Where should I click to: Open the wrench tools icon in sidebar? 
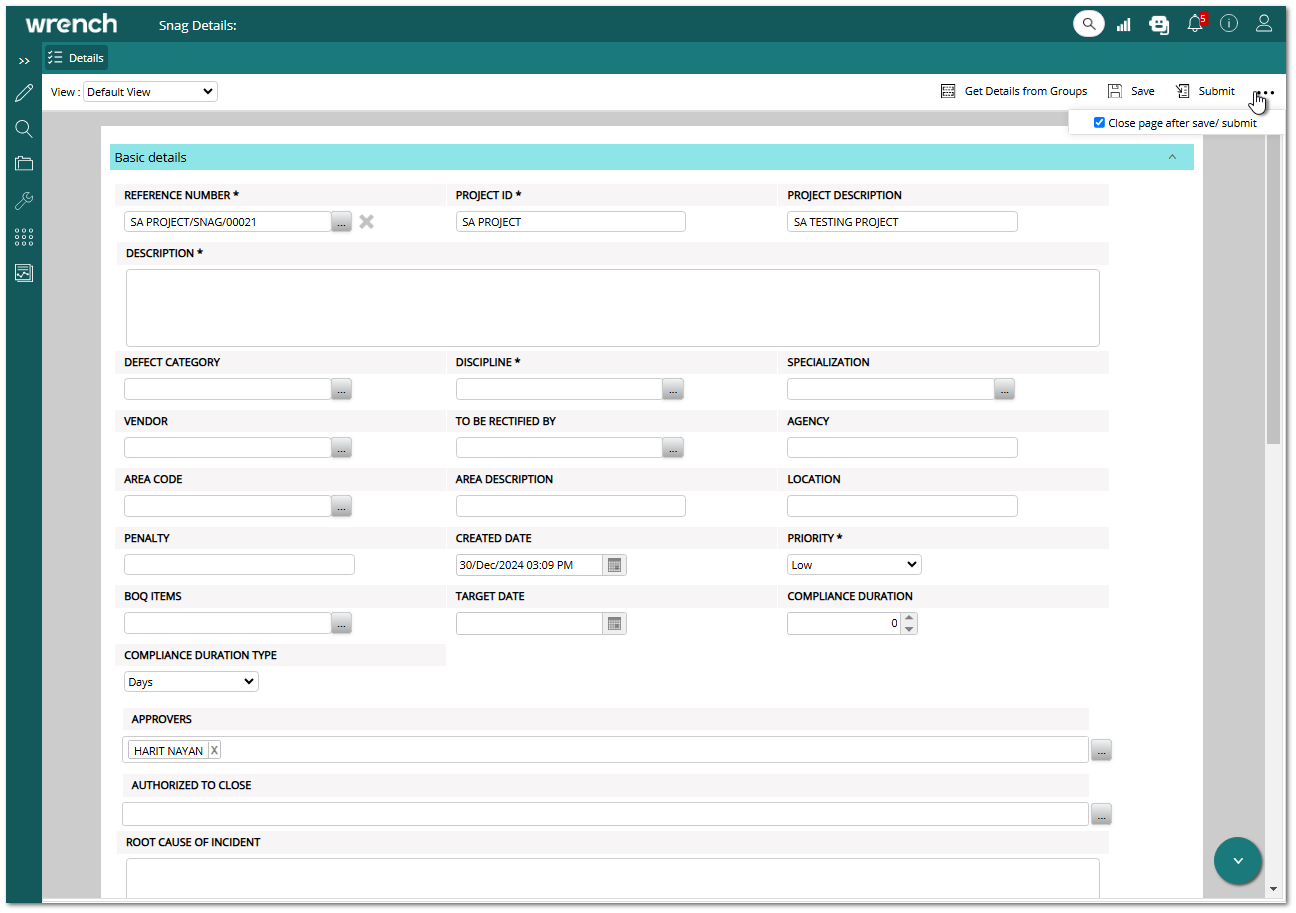point(24,200)
